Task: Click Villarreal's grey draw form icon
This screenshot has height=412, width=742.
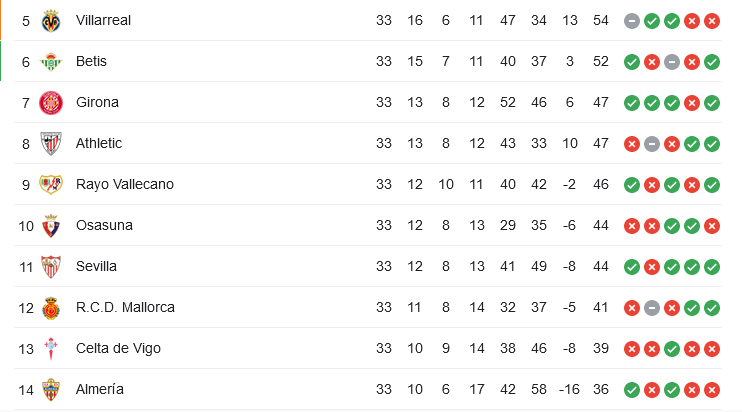Action: (x=632, y=21)
